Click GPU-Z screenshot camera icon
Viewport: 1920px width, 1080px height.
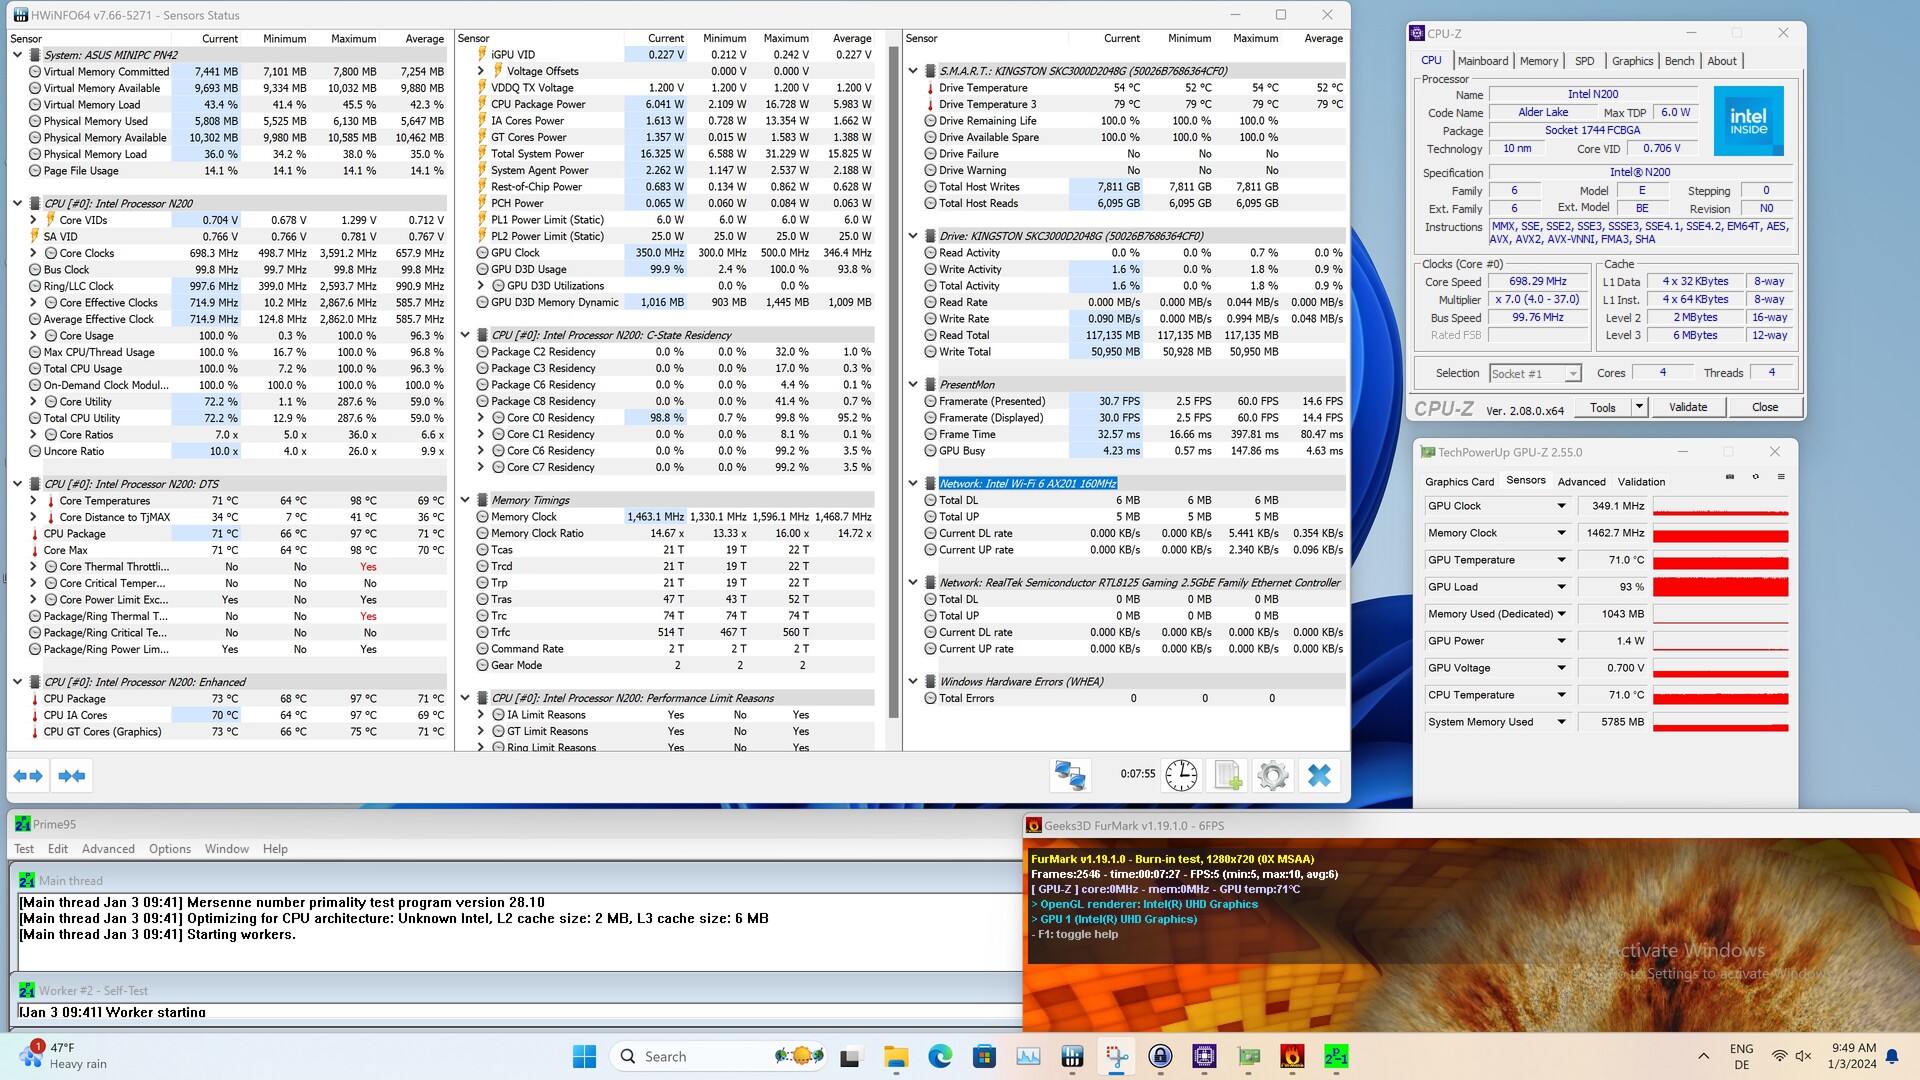pos(1730,477)
